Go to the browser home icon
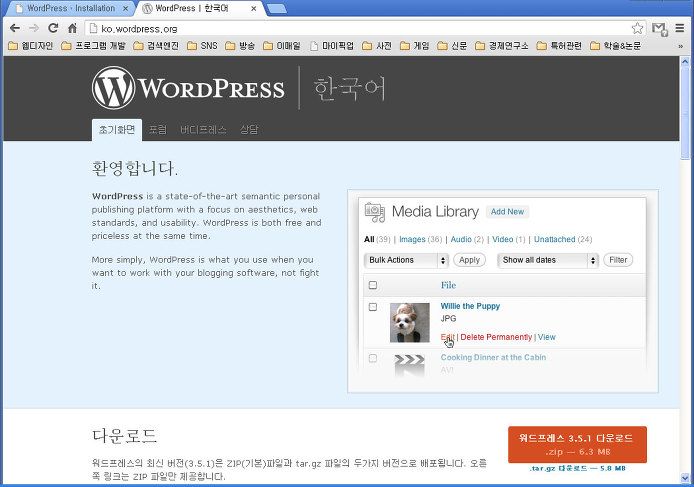694x487 pixels. (x=73, y=28)
